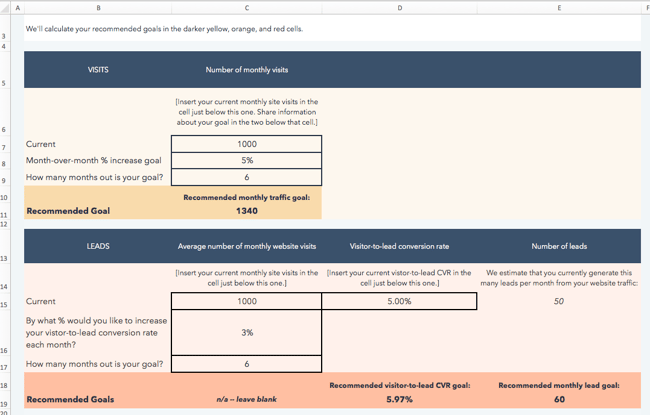Click VISITS months-out cell showing 6
Screen dimensions: 650x415
tap(247, 177)
